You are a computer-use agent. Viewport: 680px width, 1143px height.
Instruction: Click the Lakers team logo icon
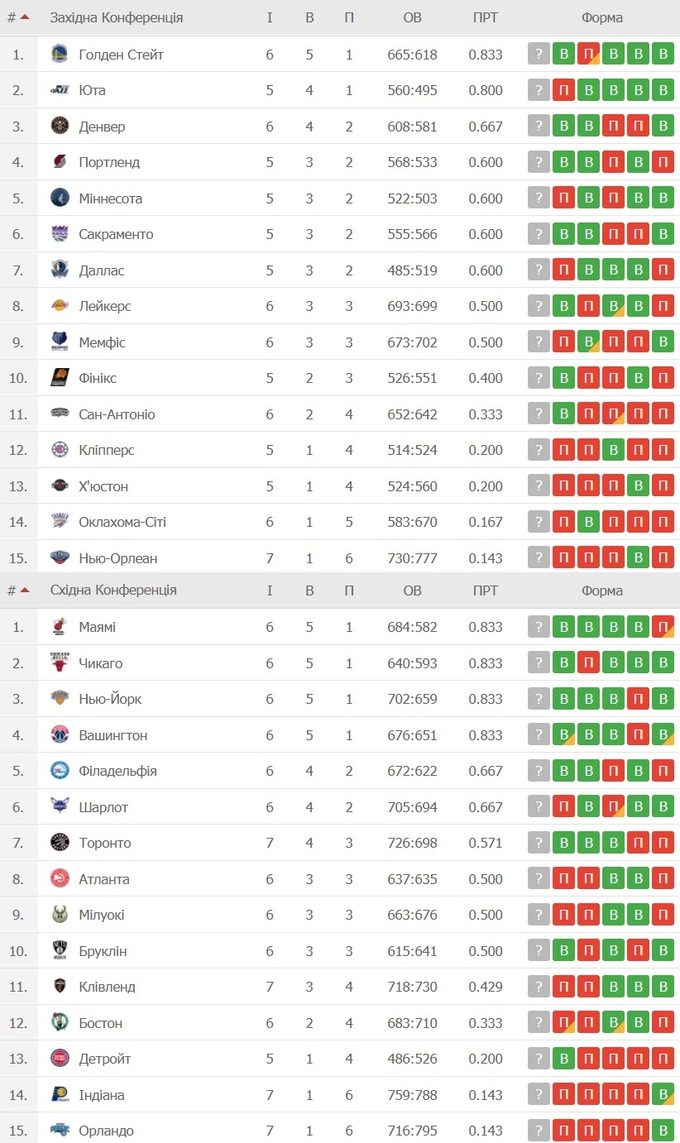pyautogui.click(x=59, y=306)
